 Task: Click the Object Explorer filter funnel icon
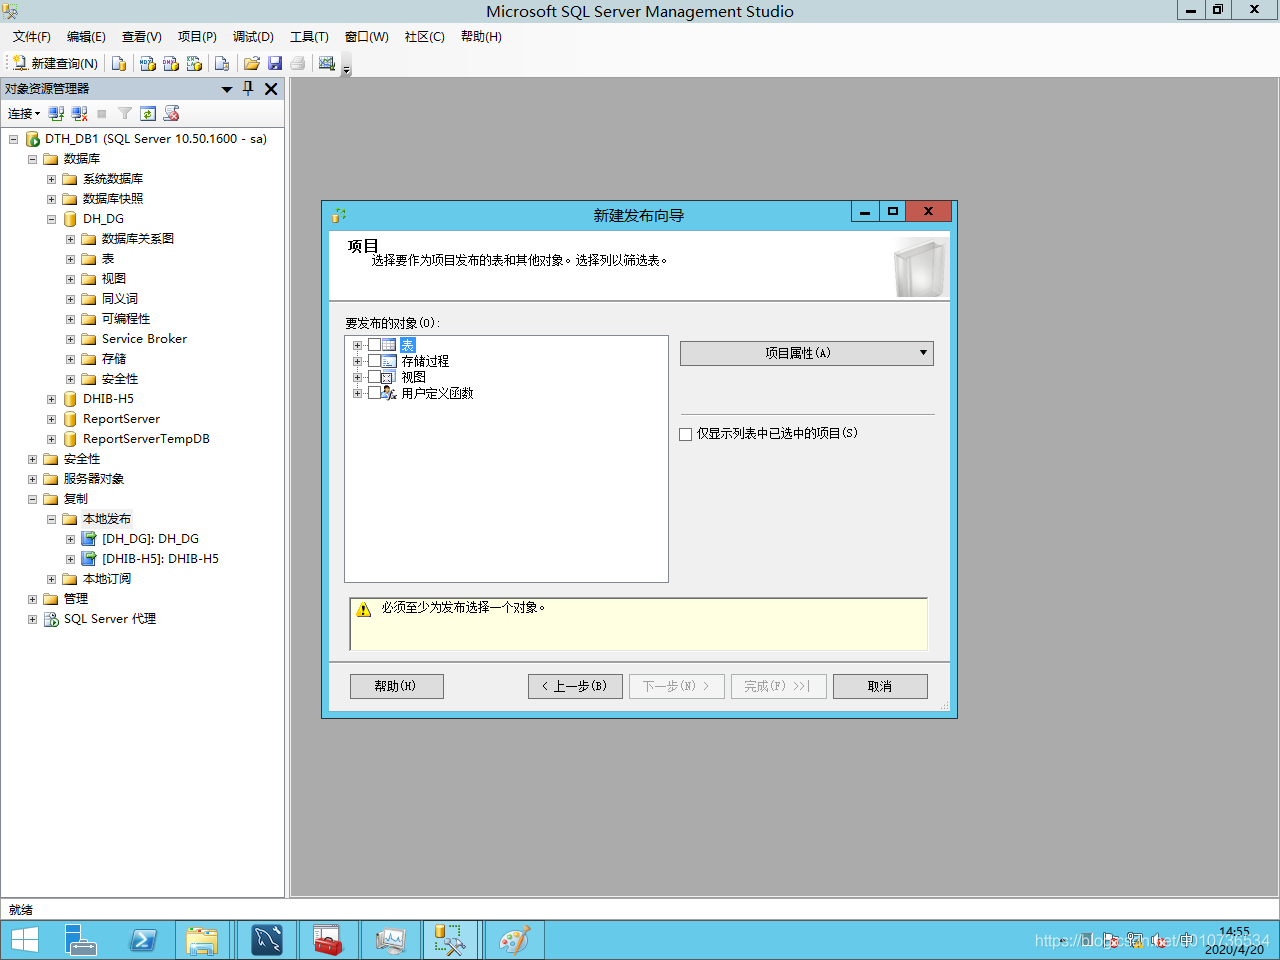pos(125,113)
